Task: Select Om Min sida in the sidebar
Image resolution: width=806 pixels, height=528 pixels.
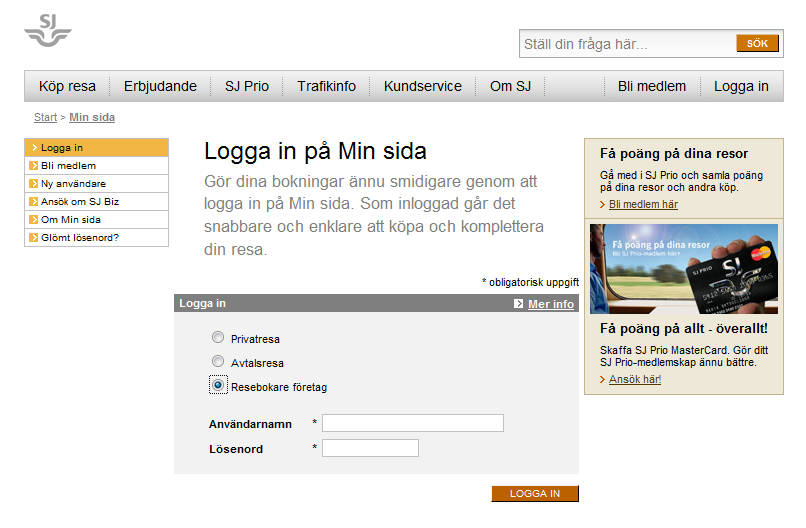Action: [97, 220]
